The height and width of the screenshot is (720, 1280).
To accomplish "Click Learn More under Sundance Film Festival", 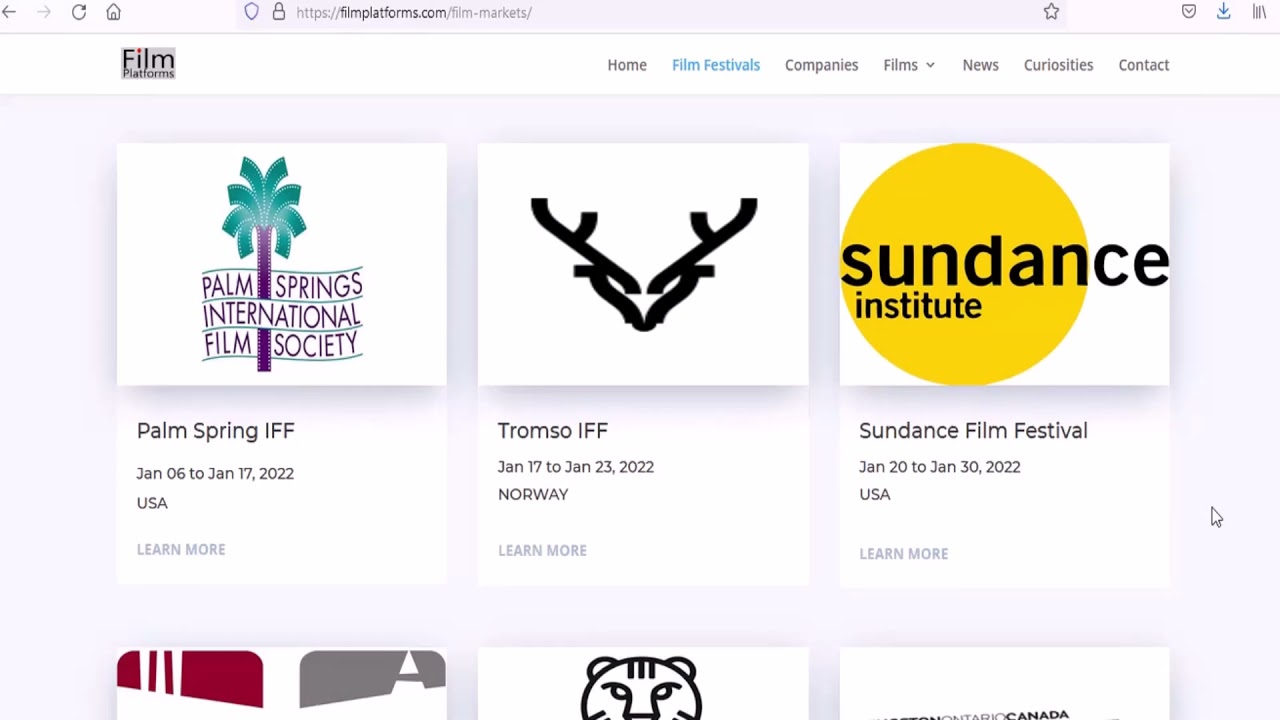I will (x=903, y=553).
